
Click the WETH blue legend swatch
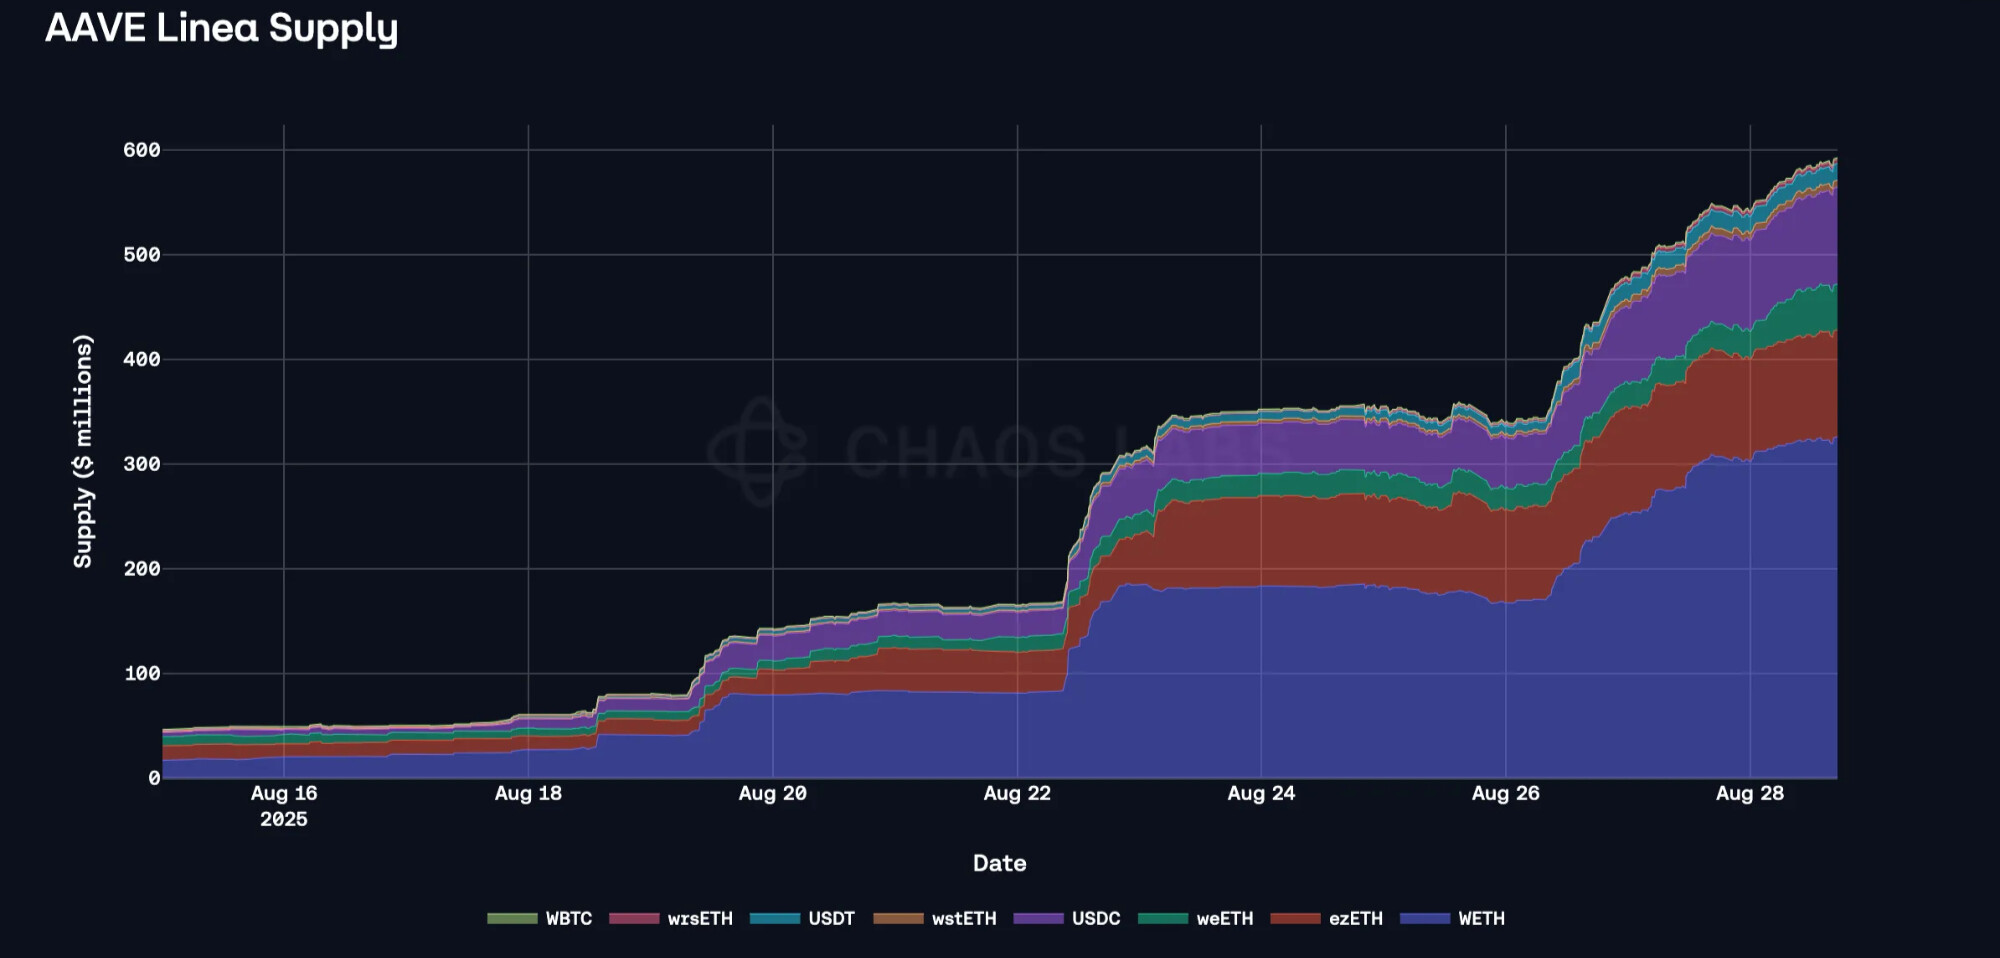click(x=1425, y=918)
